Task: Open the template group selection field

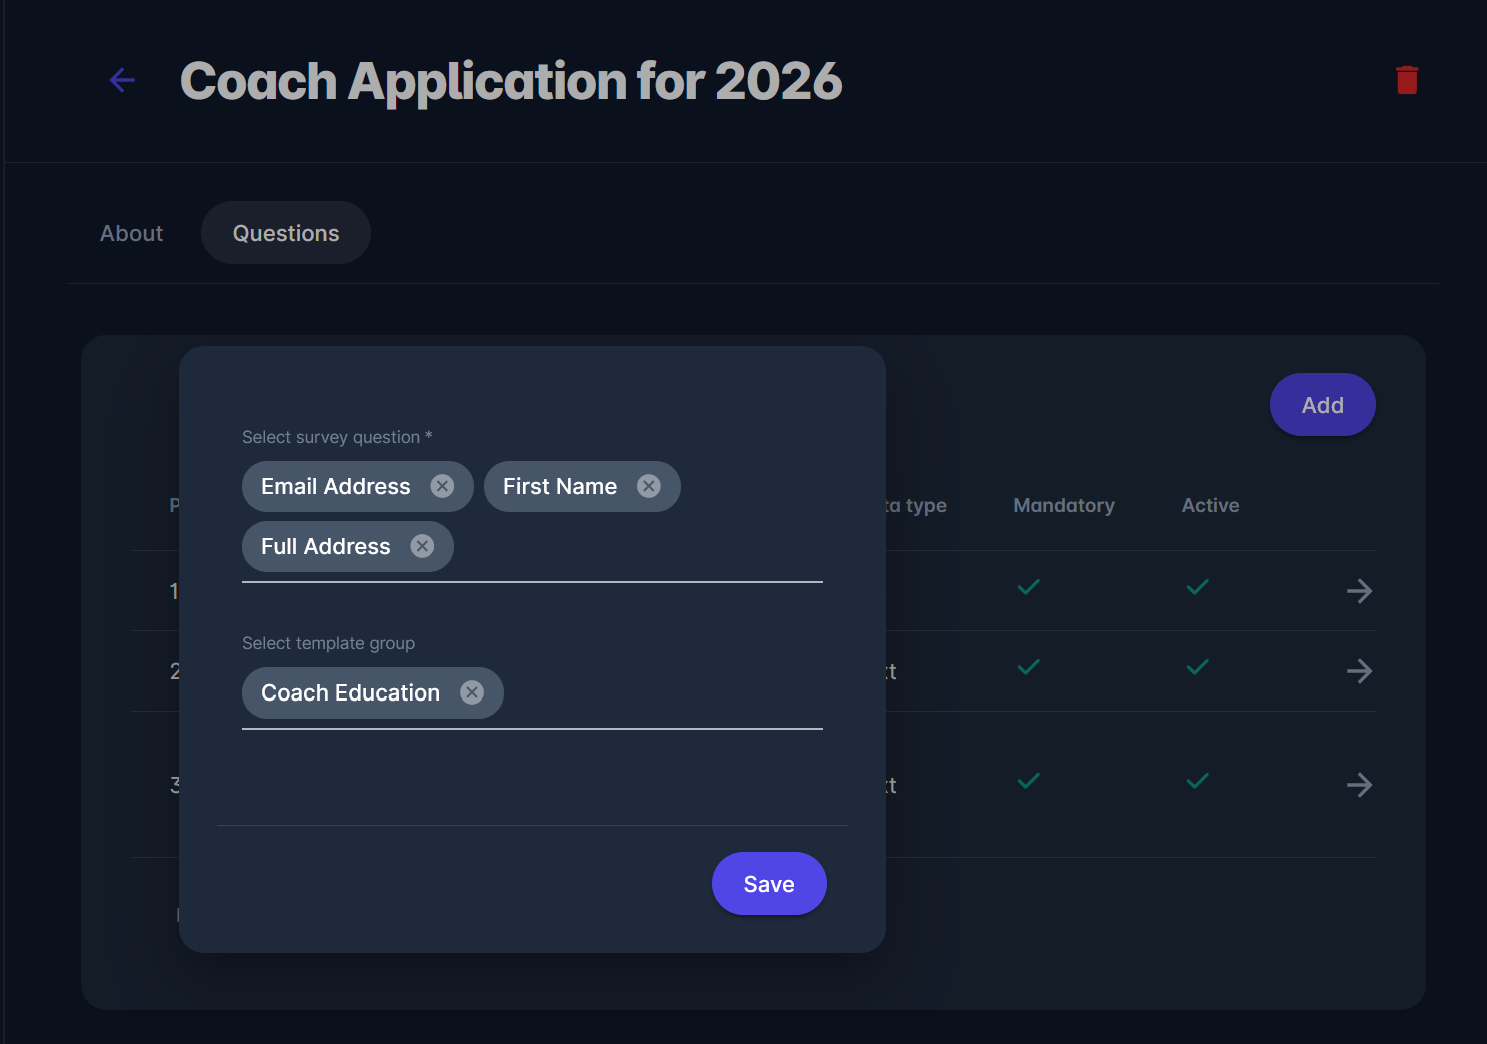Action: coord(660,693)
